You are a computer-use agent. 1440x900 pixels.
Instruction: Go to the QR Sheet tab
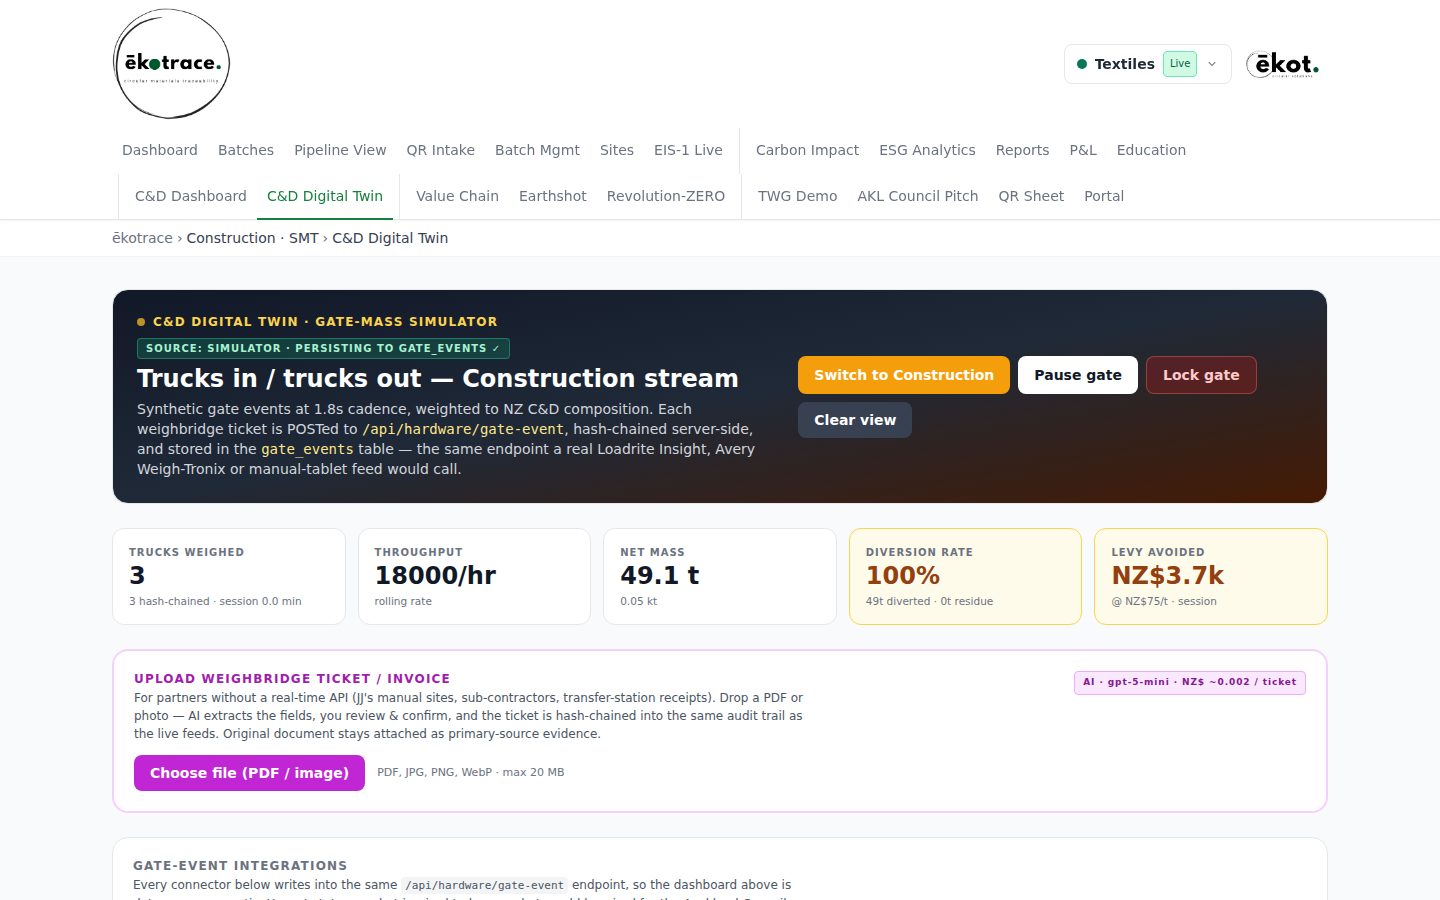point(1031,196)
